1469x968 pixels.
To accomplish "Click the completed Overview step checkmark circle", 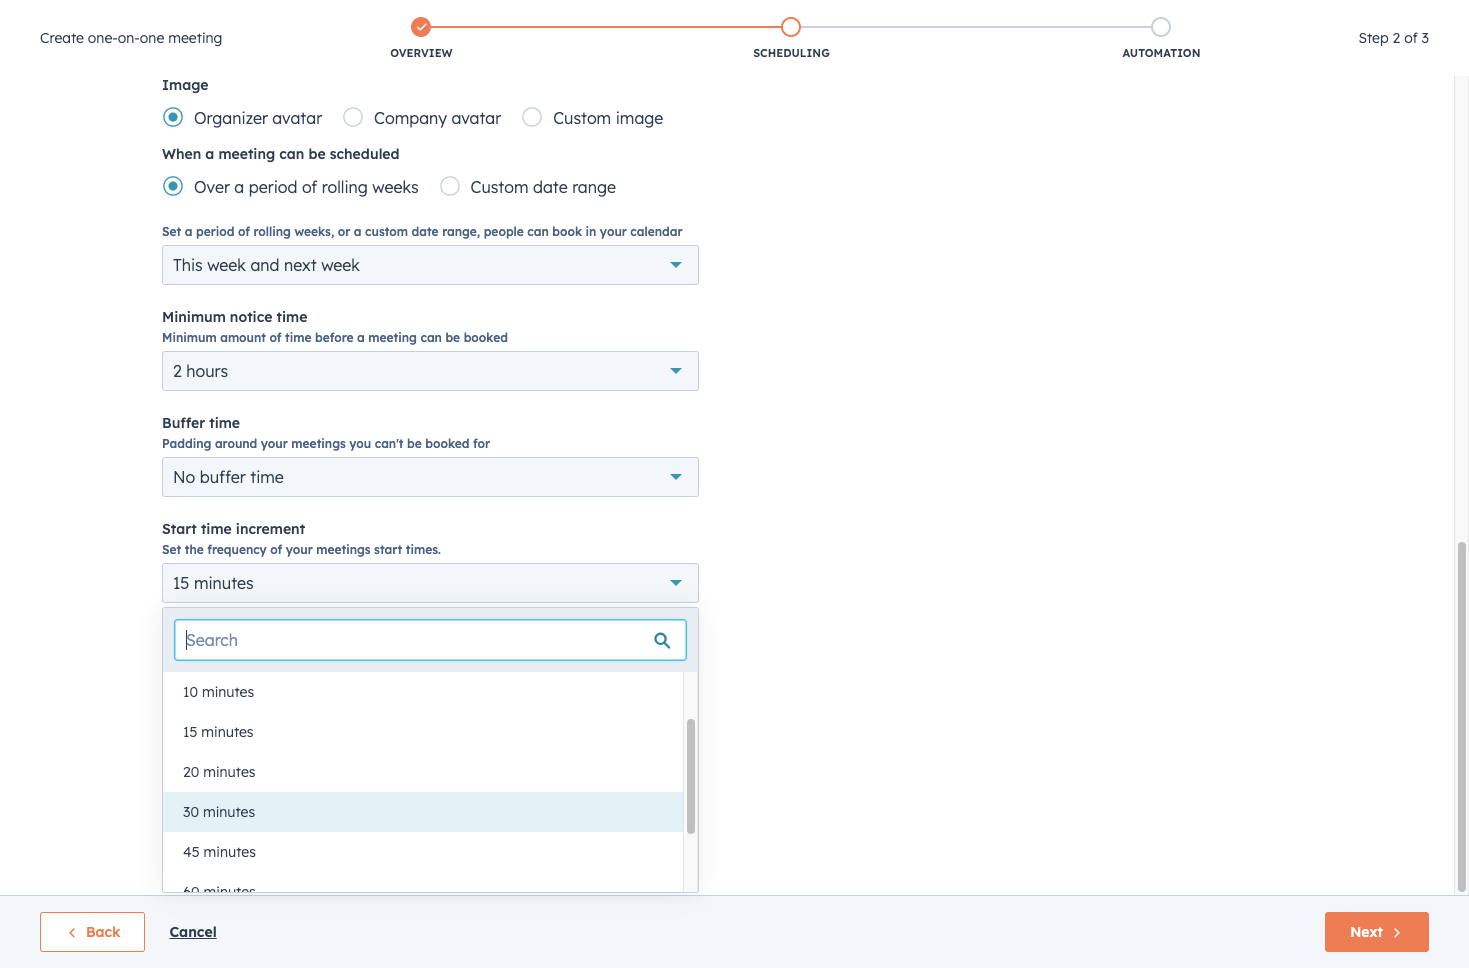I will coord(421,27).
